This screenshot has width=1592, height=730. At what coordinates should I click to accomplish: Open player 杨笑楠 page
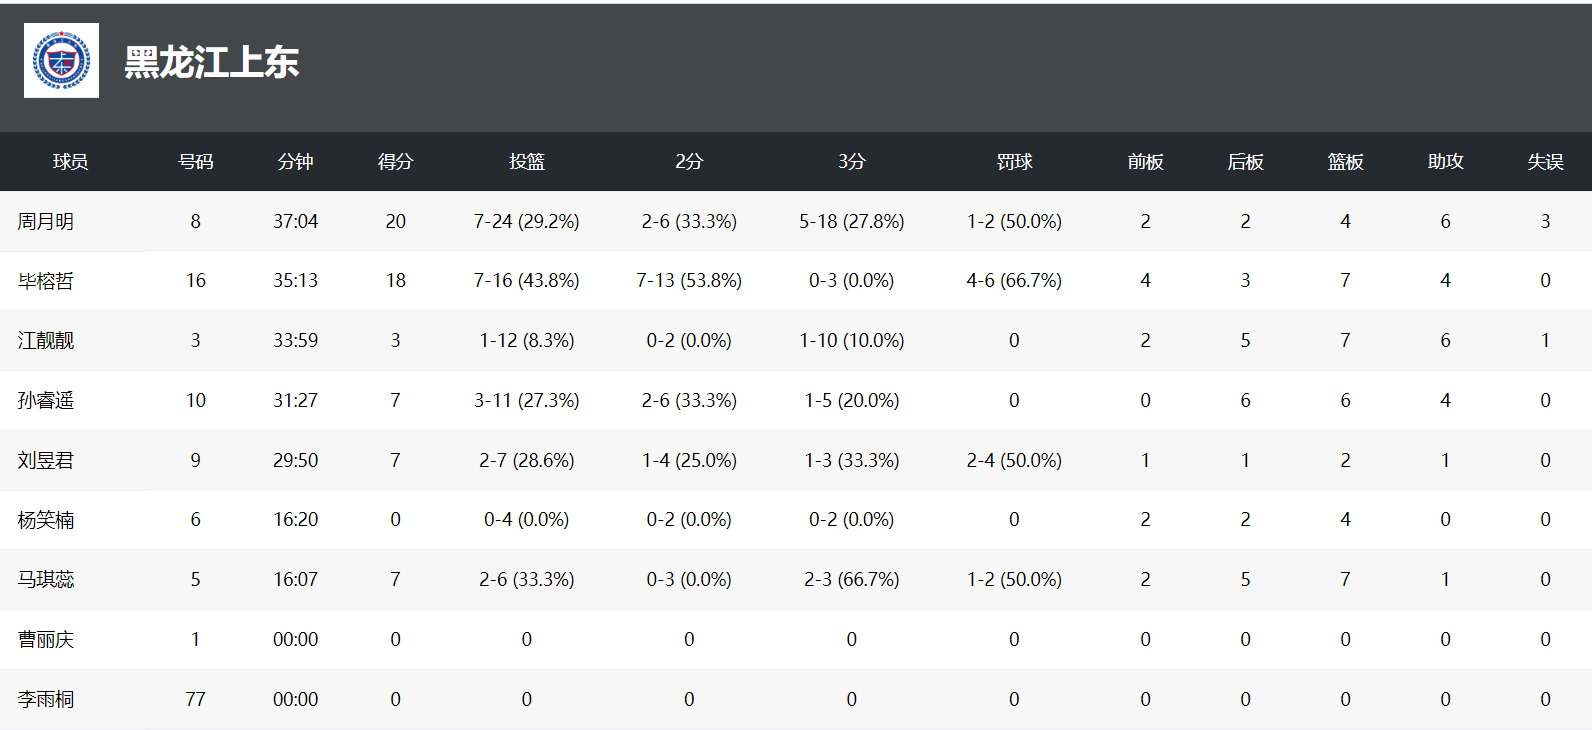click(46, 520)
